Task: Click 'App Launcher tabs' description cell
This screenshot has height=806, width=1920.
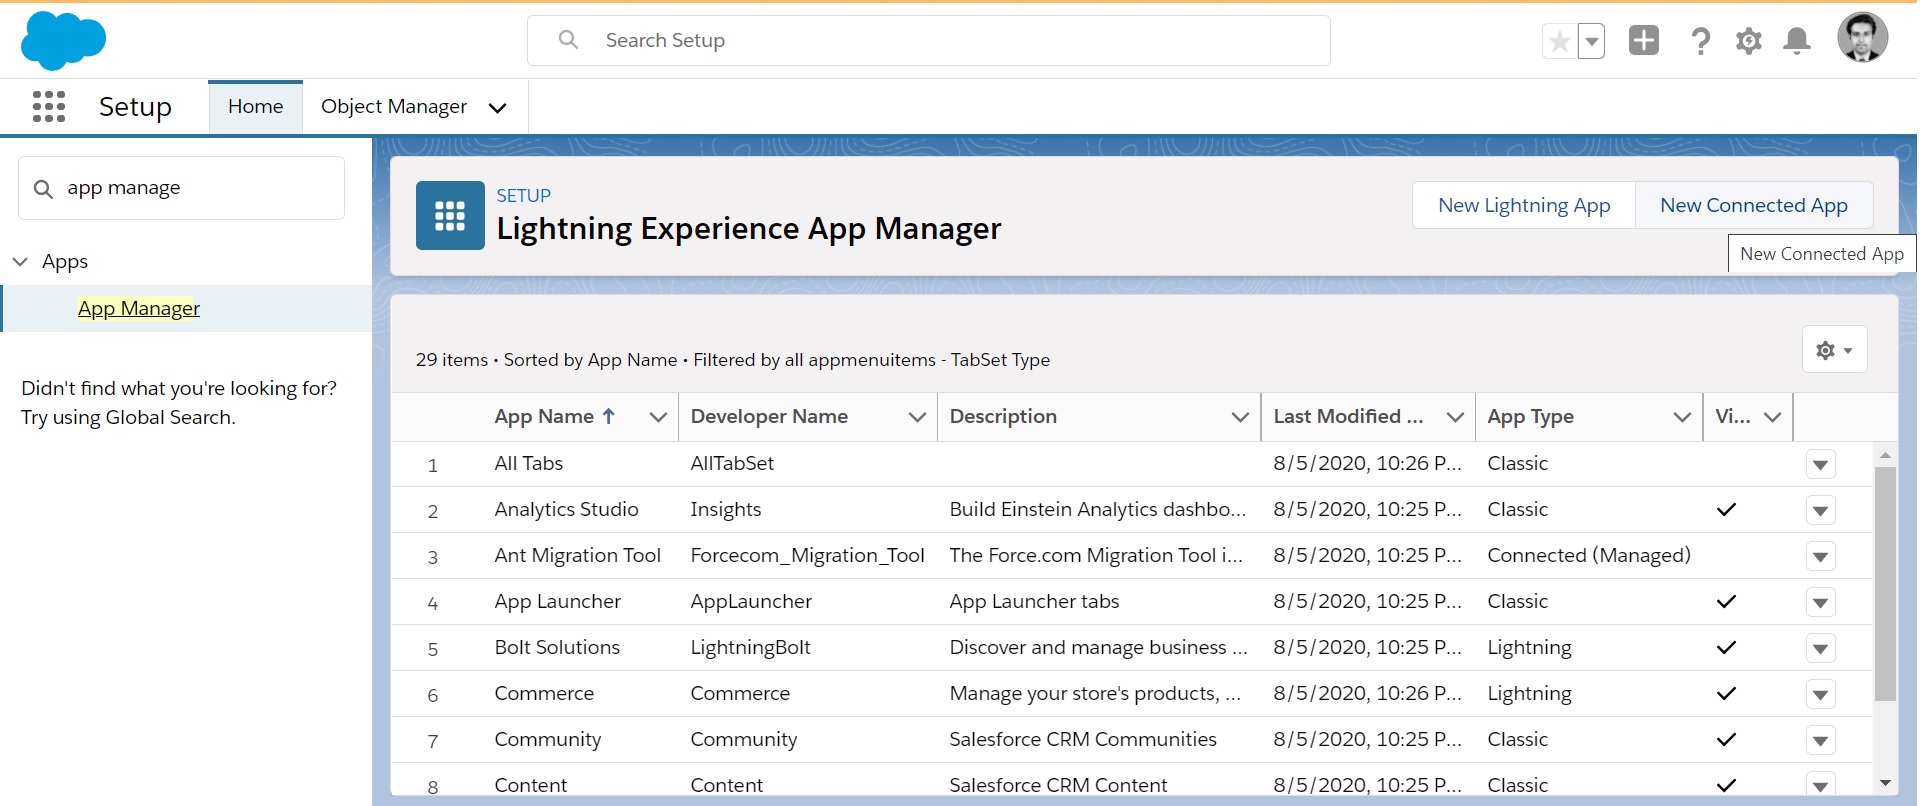Action: pos(1034,602)
